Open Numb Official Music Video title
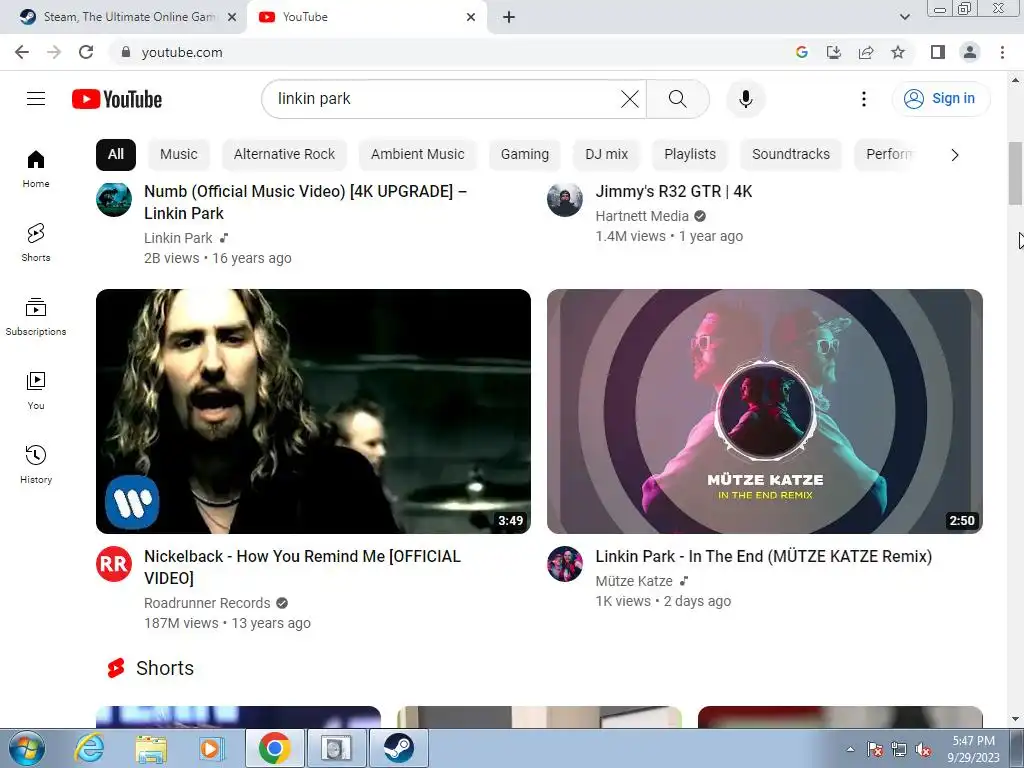Screen dimensions: 1024x768 (305, 202)
